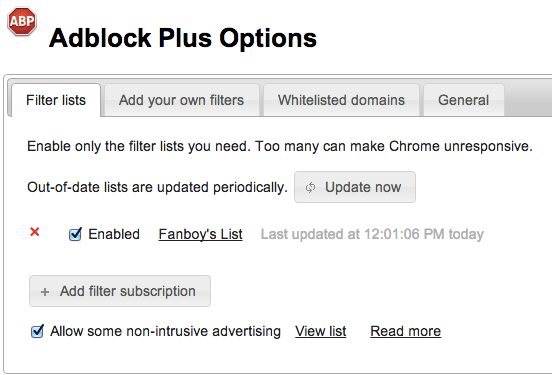Click the Adblock Plus Options heading
The height and width of the screenshot is (375, 552).
pos(183,38)
